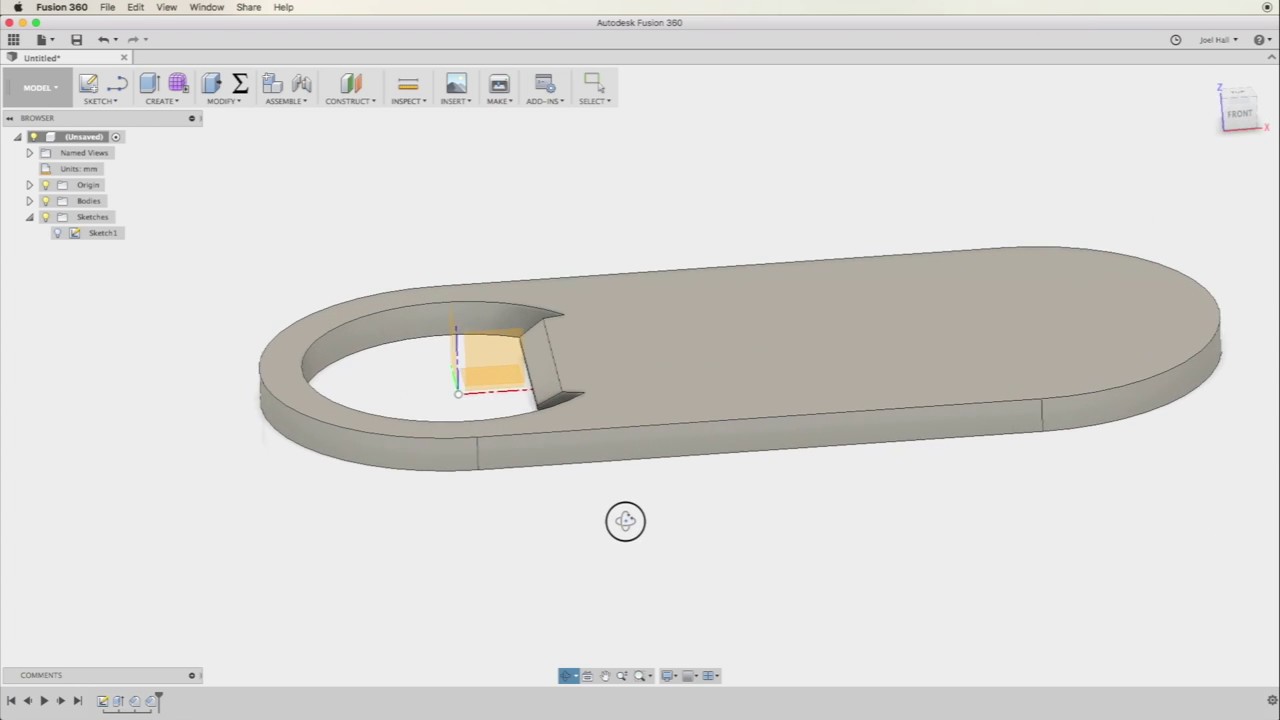Click the Insert image icon
Viewport: 1280px width, 720px height.
point(456,84)
